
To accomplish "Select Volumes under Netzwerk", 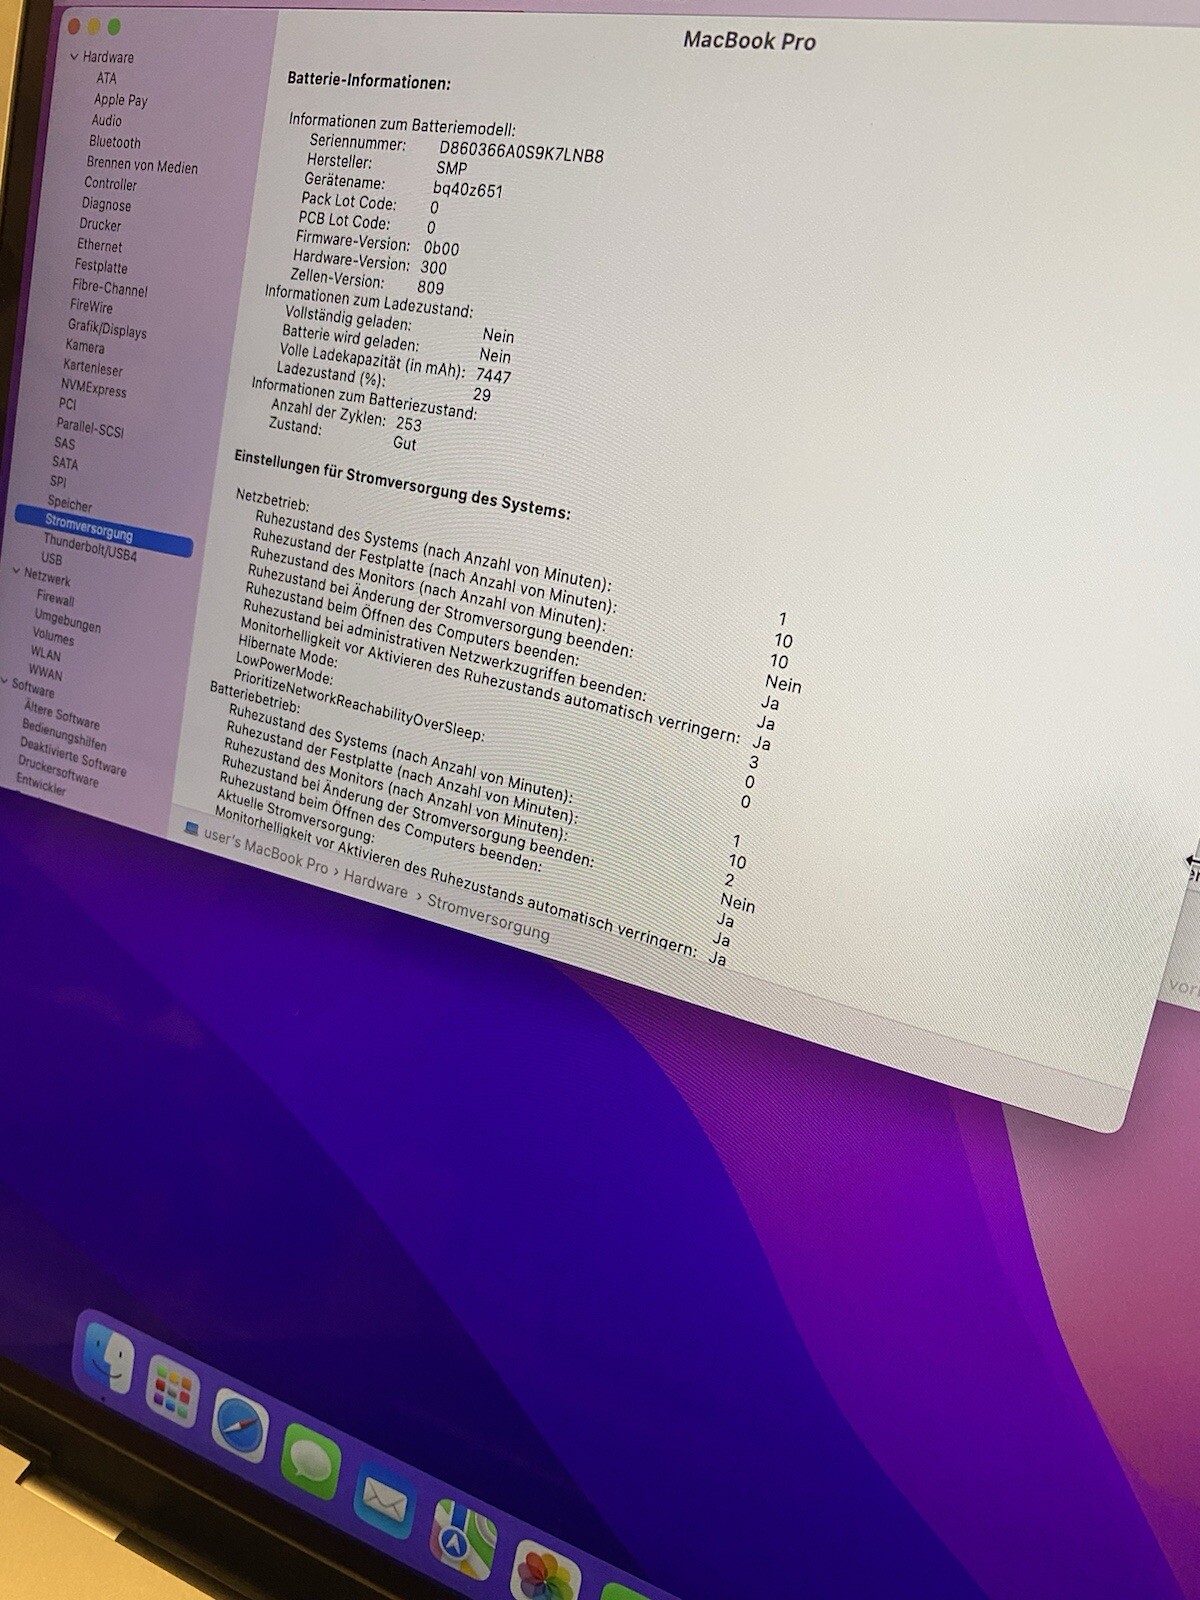I will 53,636.
